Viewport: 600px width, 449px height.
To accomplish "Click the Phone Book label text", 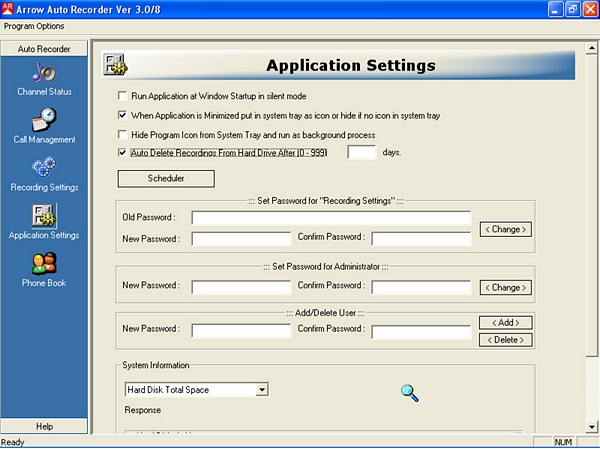I will click(x=44, y=283).
